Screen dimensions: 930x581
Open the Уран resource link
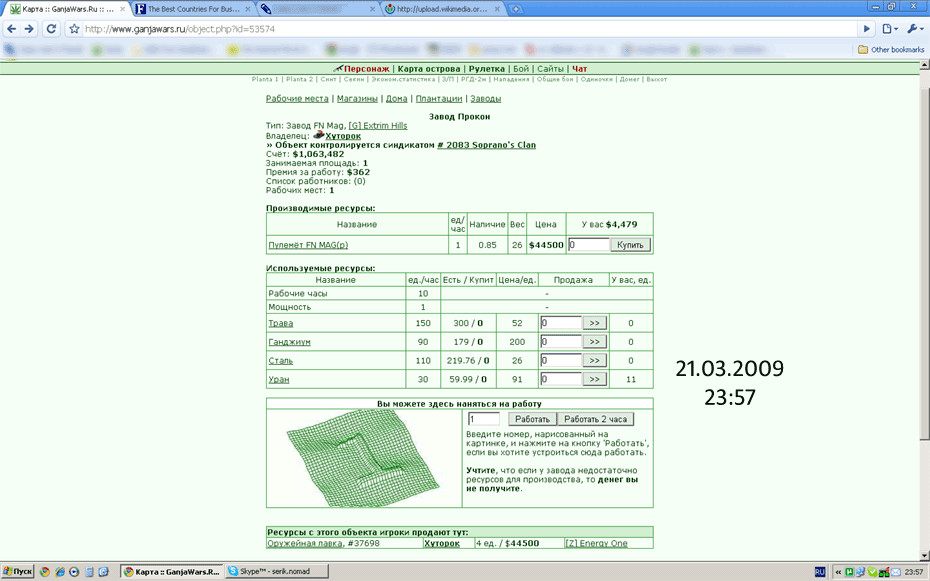(279, 379)
